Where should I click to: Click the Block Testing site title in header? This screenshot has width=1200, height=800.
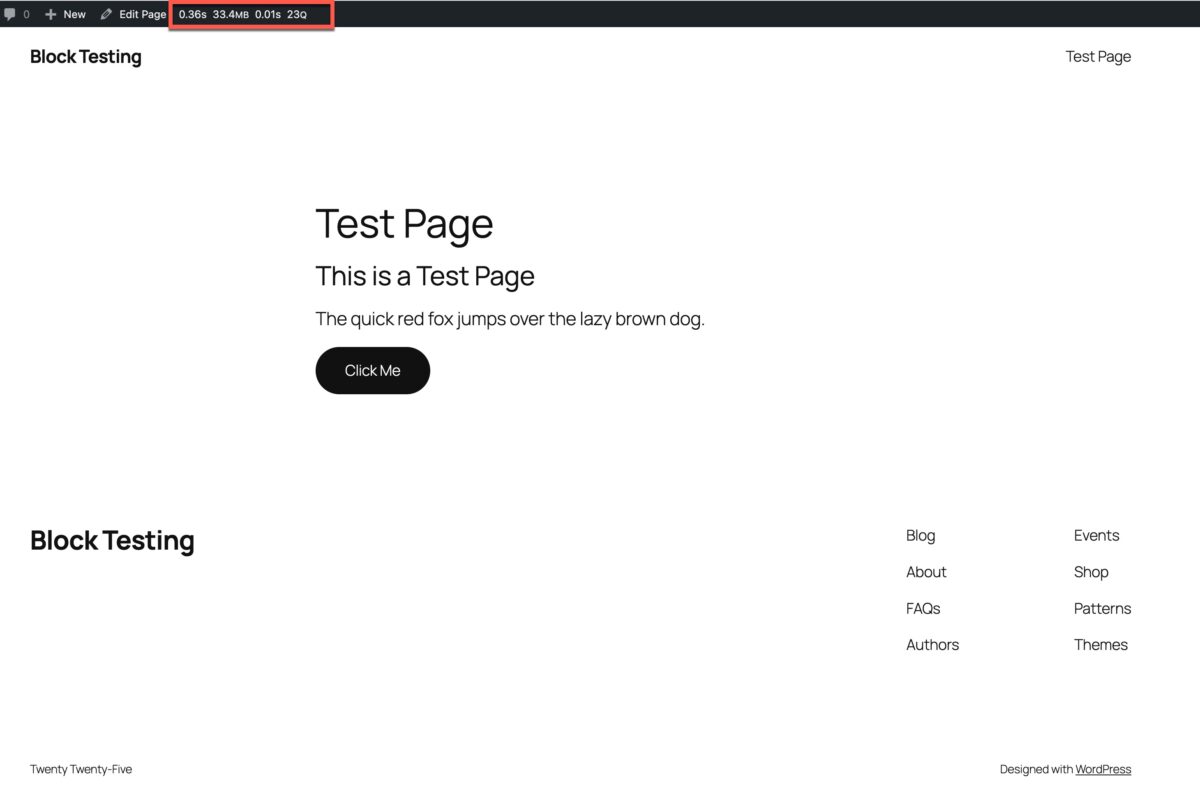[x=86, y=56]
